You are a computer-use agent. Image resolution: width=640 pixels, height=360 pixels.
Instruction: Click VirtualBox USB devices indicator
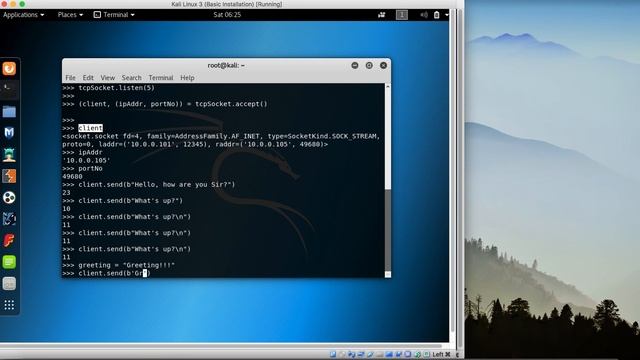[370, 354]
